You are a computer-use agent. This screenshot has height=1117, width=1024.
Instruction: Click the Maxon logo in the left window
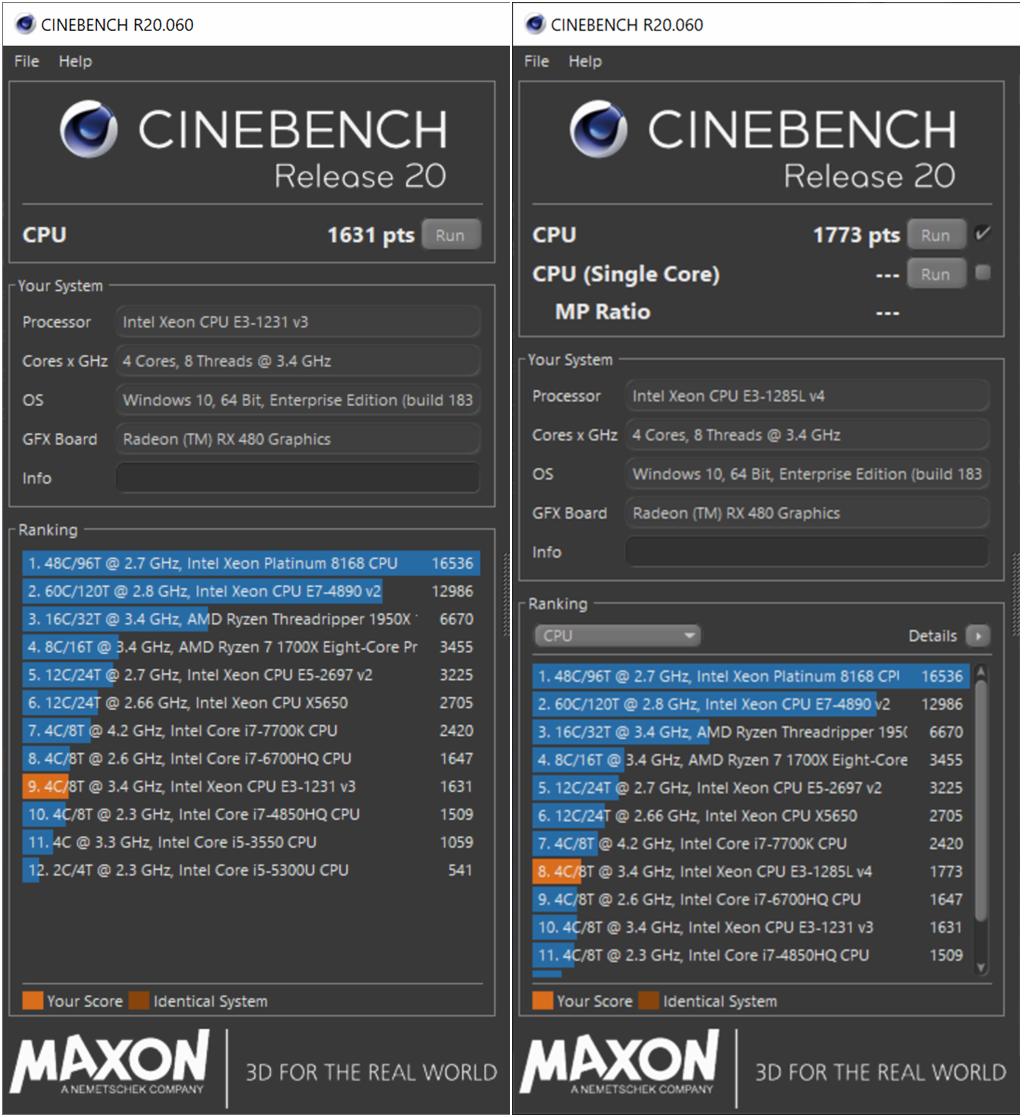pyautogui.click(x=109, y=1064)
